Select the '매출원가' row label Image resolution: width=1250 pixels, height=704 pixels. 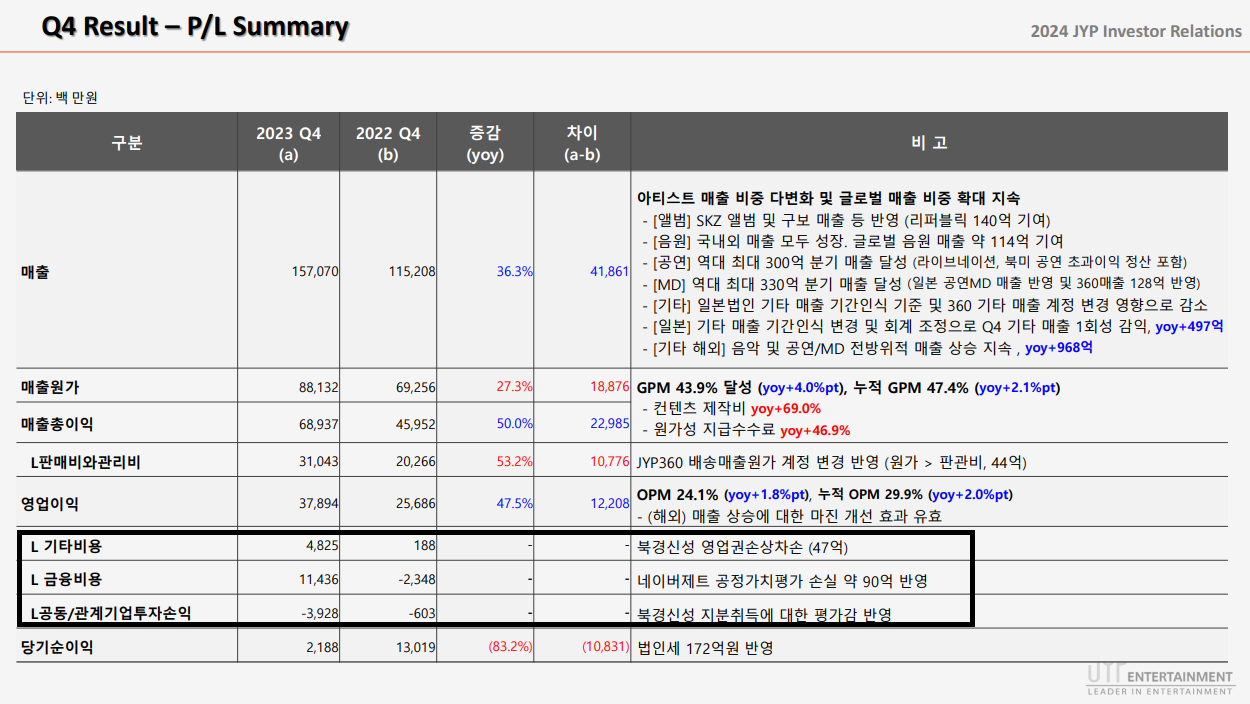point(50,387)
